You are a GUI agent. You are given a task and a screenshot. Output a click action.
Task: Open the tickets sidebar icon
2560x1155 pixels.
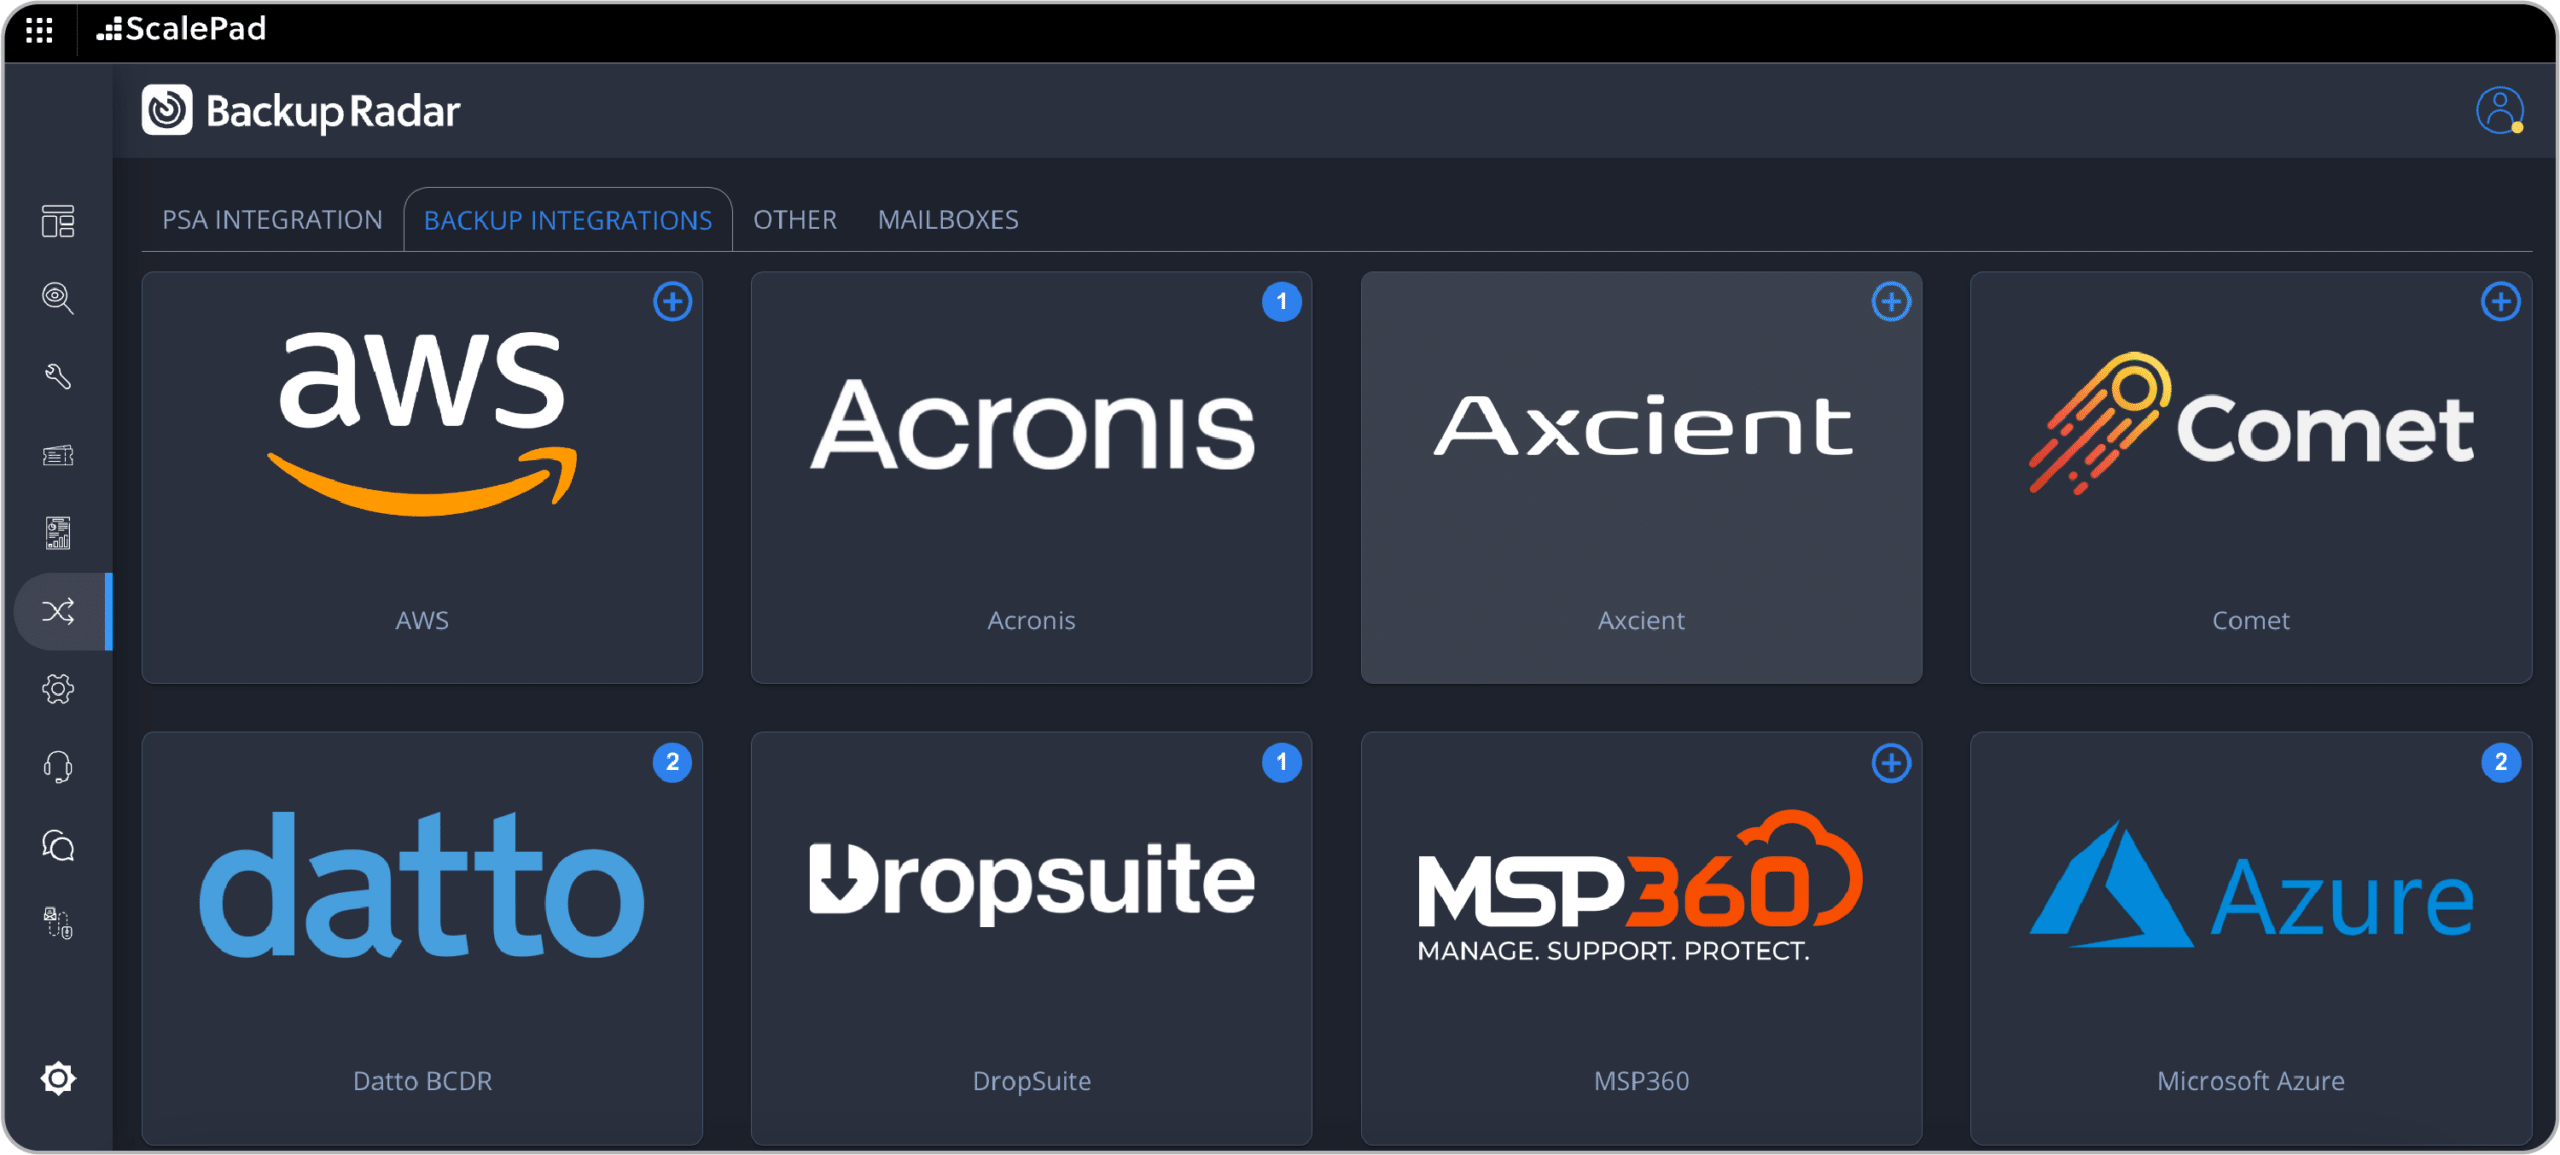pos(58,455)
